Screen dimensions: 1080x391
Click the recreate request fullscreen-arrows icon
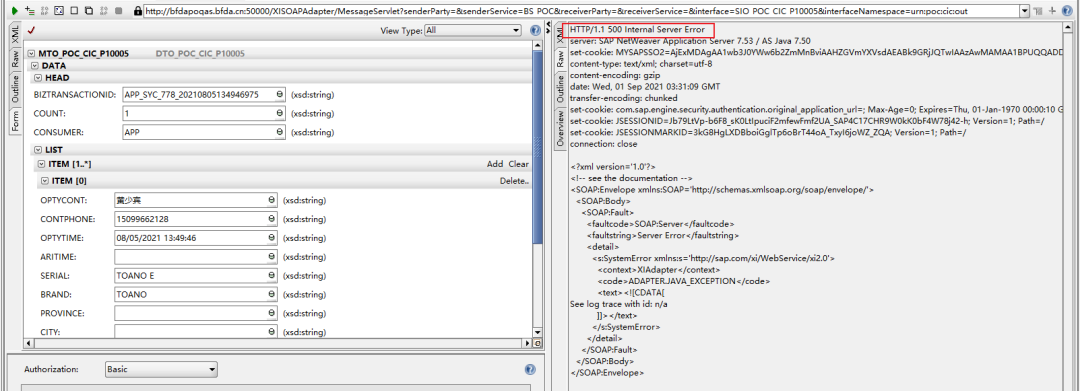click(59, 11)
